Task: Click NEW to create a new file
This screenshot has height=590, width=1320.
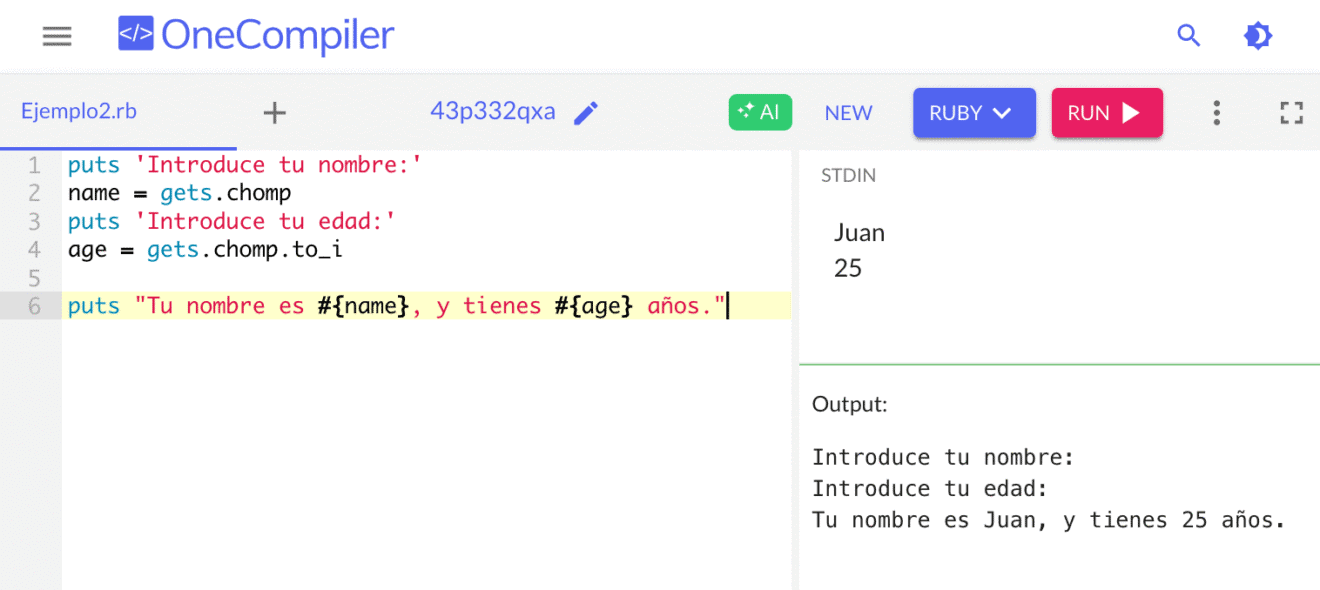Action: tap(848, 113)
